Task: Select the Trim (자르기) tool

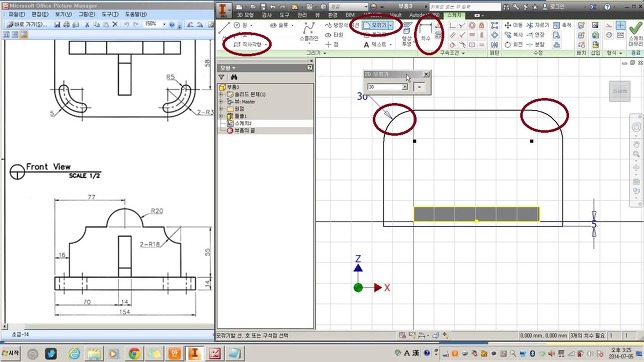Action: [x=538, y=25]
